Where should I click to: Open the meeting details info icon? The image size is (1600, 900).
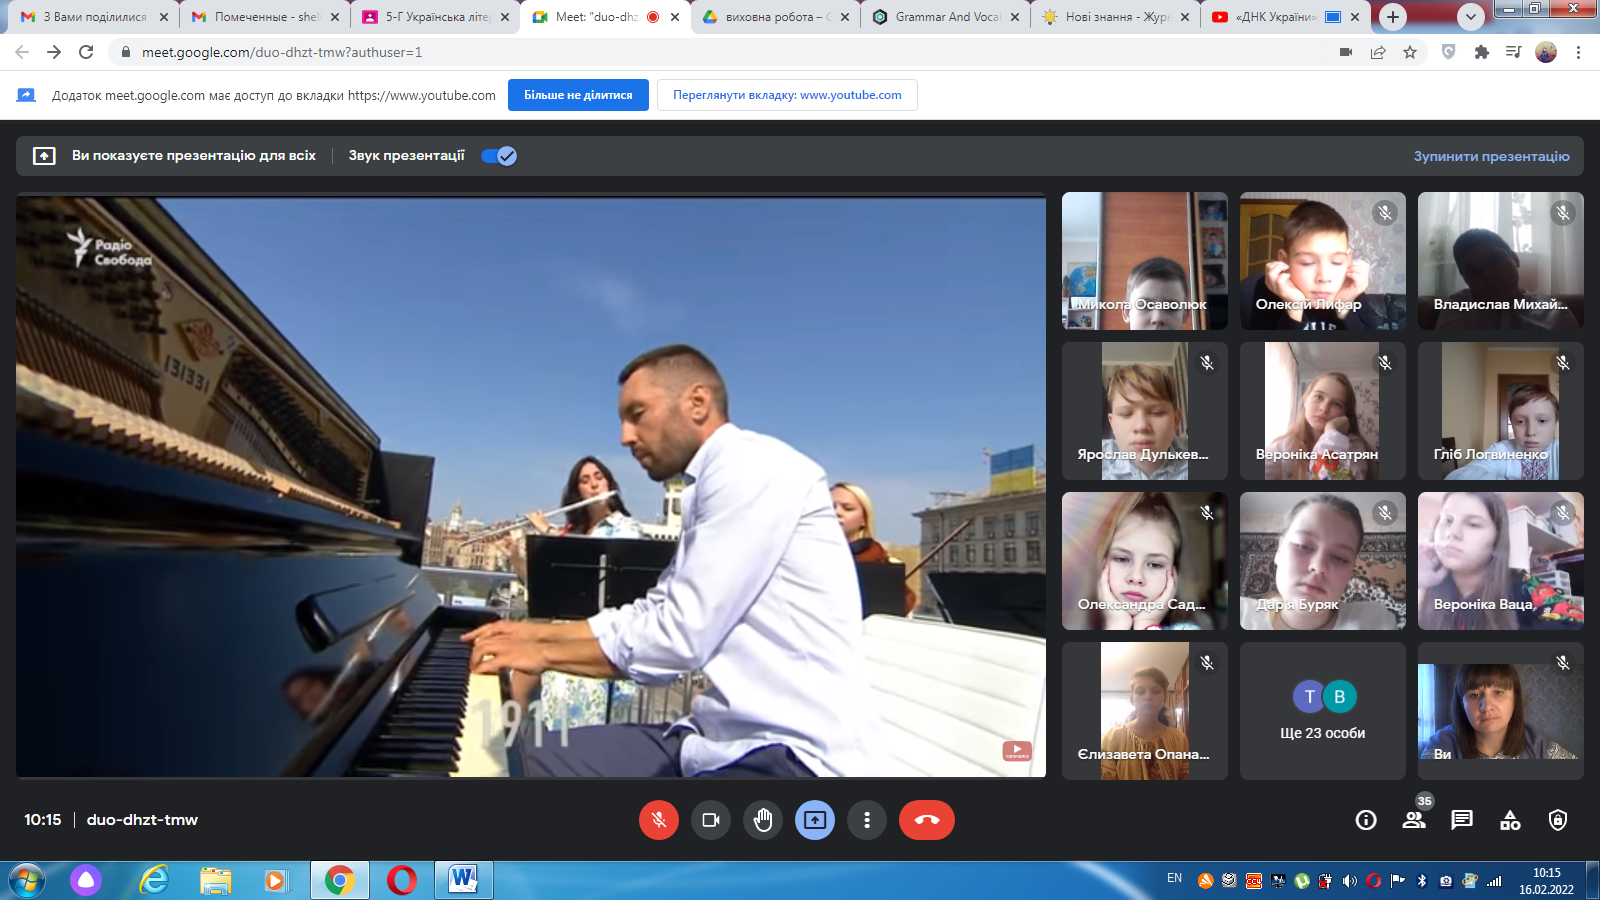[1366, 820]
